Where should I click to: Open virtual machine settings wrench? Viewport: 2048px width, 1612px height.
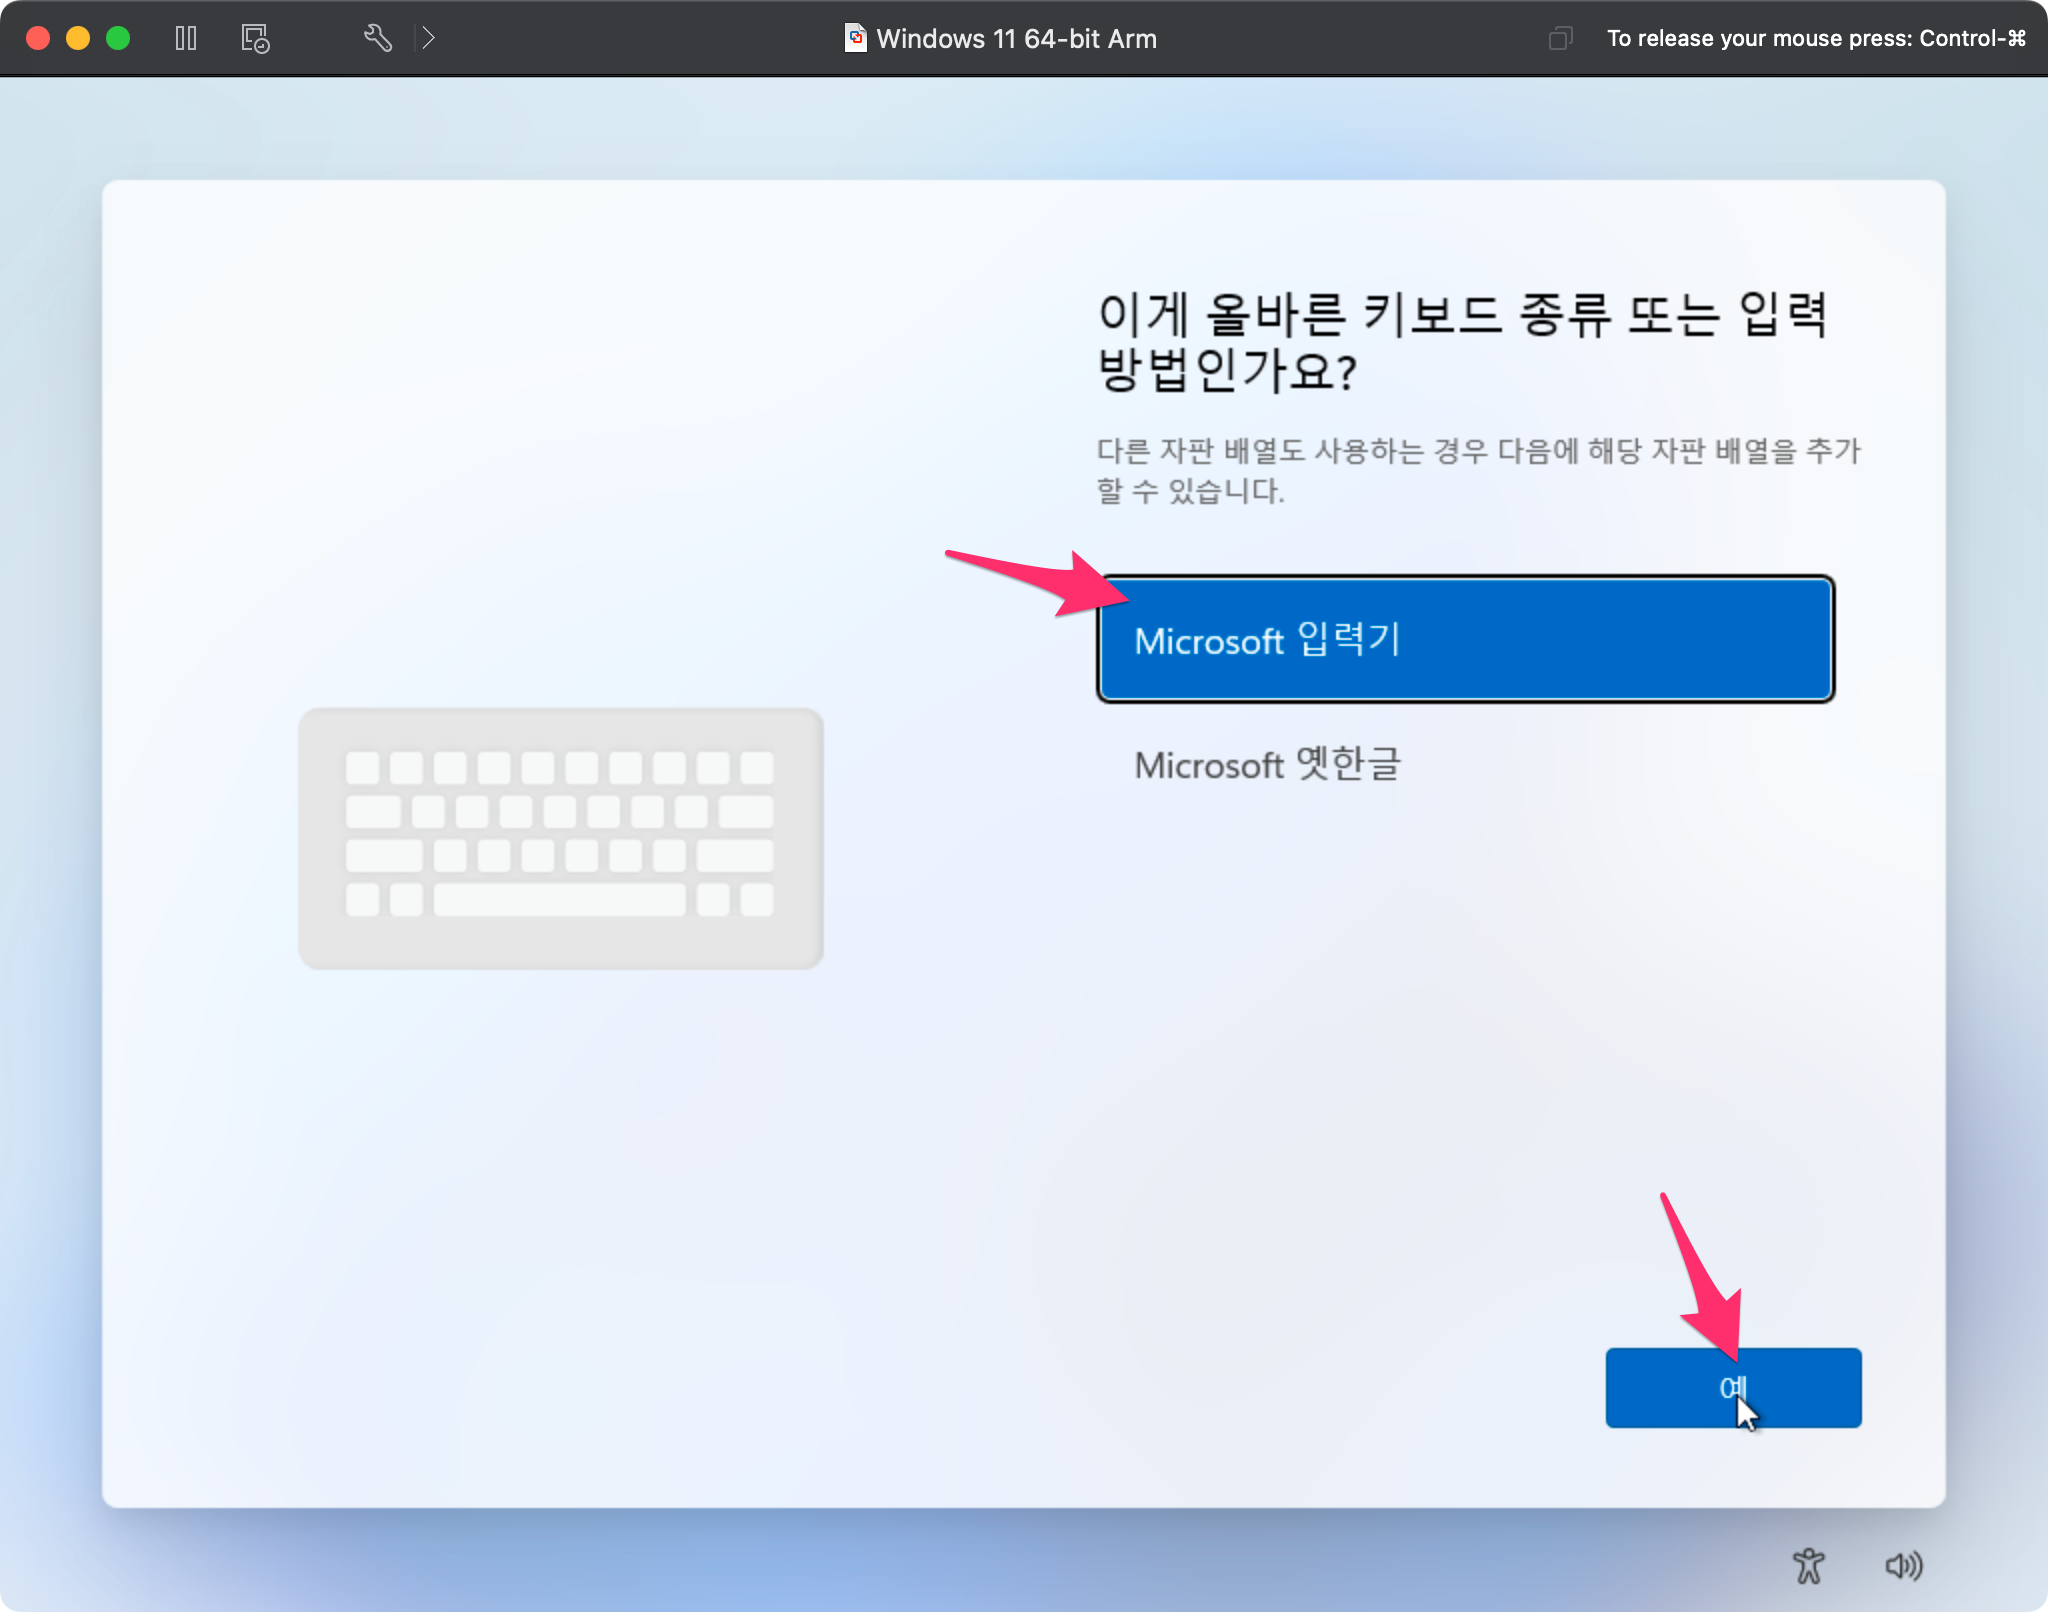click(377, 38)
